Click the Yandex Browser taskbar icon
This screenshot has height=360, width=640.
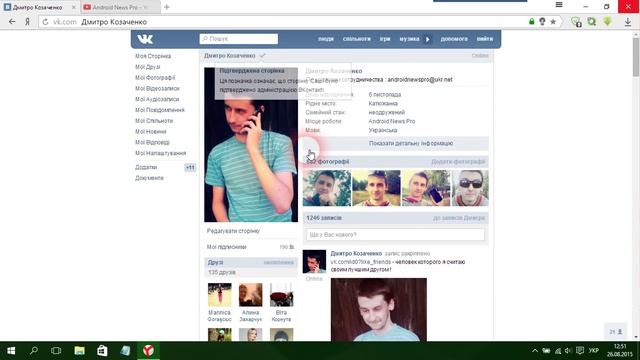(148, 351)
